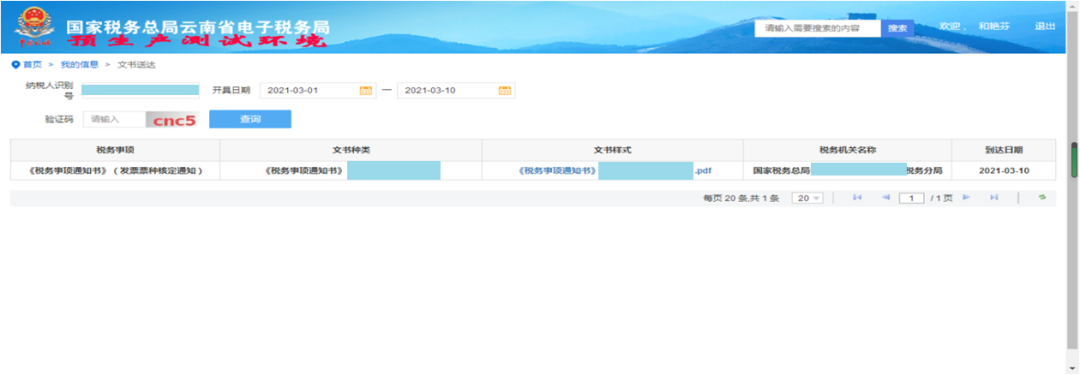Refresh the results table icon
This screenshot has width=1080, height=375.
coord(1042,198)
